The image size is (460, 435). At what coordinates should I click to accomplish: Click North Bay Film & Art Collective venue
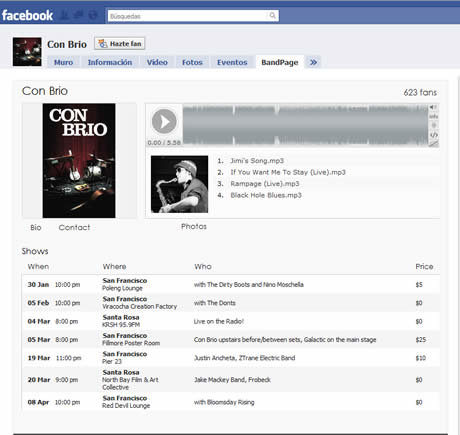click(130, 384)
